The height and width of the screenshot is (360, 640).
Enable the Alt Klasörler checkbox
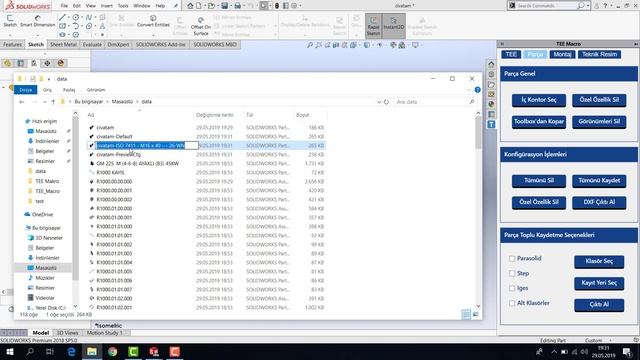(512, 303)
